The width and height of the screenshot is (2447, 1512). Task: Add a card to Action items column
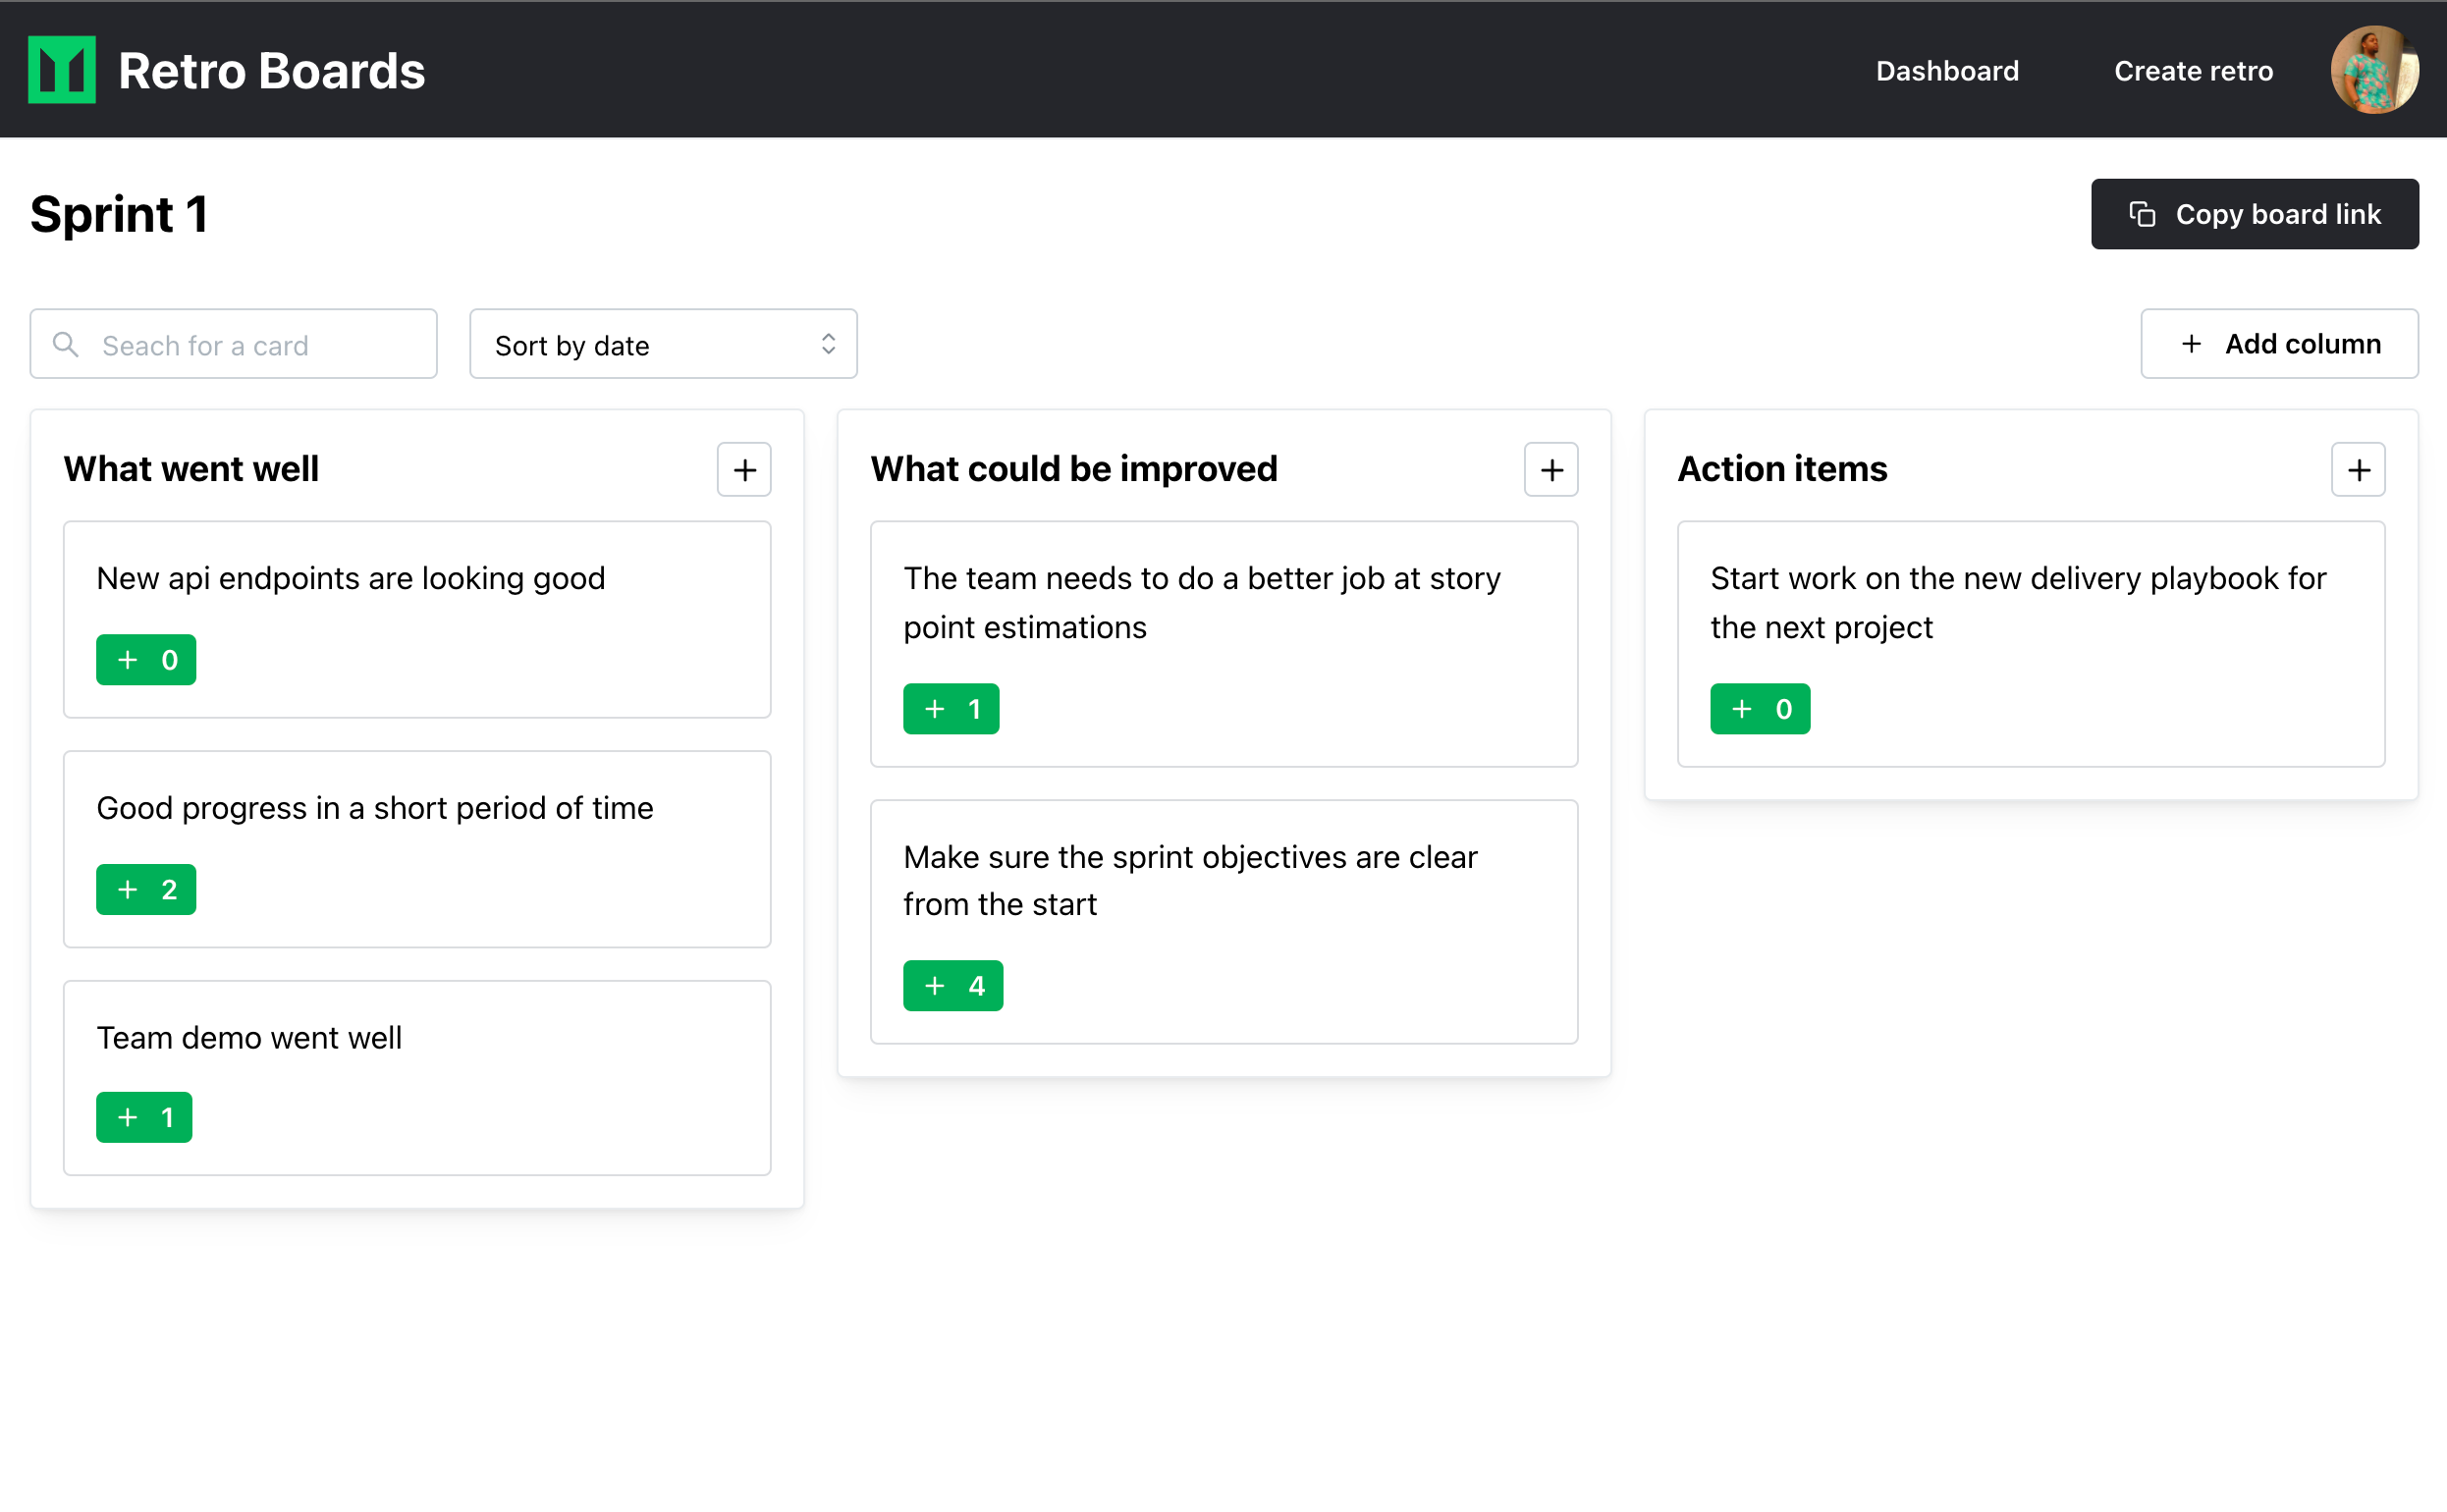coord(2358,470)
